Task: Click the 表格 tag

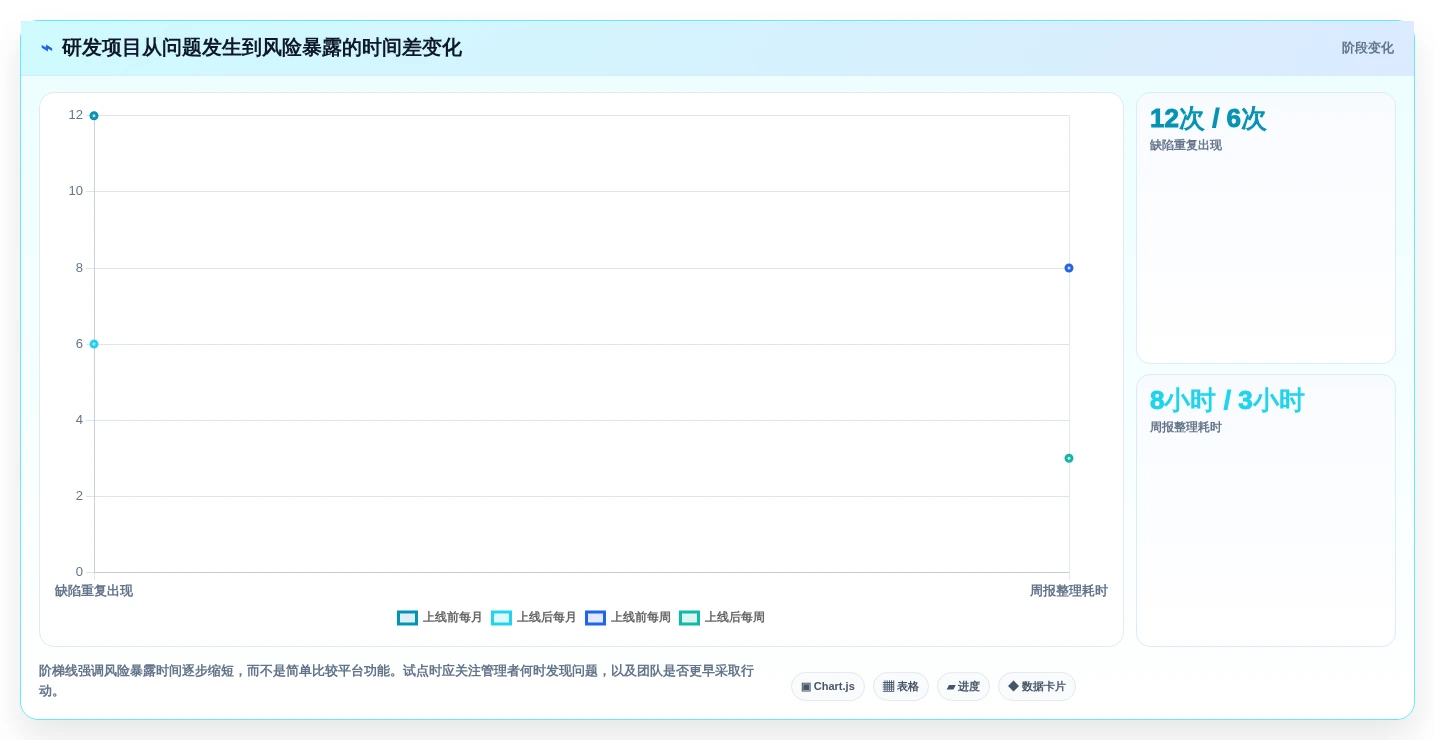Action: (901, 687)
